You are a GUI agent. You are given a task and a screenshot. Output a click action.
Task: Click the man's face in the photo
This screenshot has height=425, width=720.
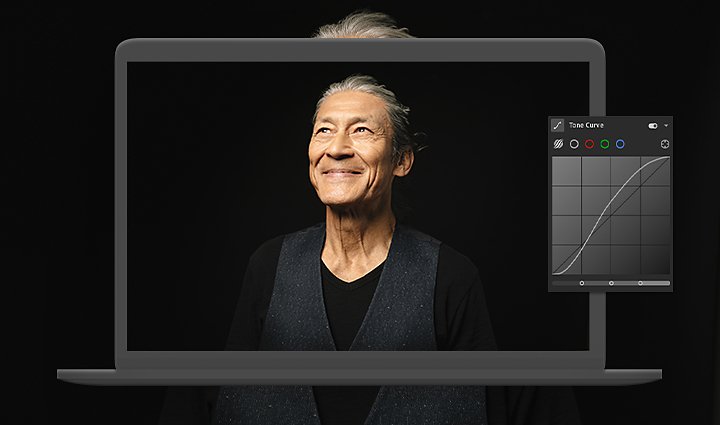coord(348,149)
